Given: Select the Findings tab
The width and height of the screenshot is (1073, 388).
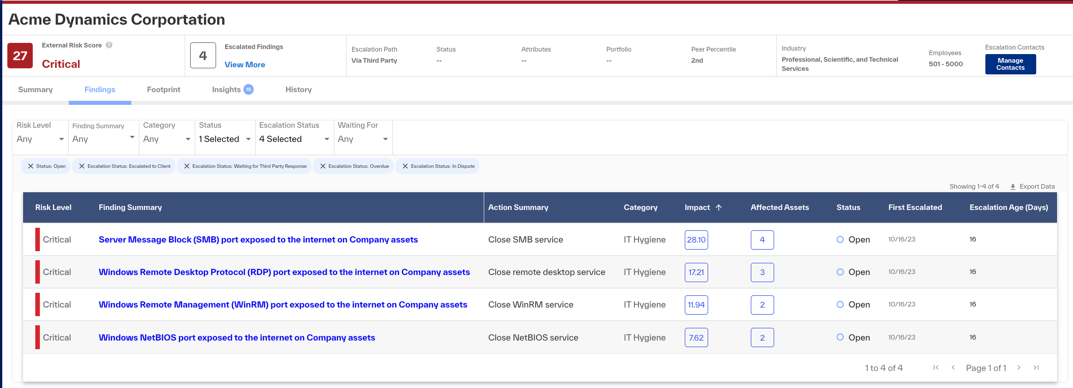Looking at the screenshot, I should click(100, 90).
